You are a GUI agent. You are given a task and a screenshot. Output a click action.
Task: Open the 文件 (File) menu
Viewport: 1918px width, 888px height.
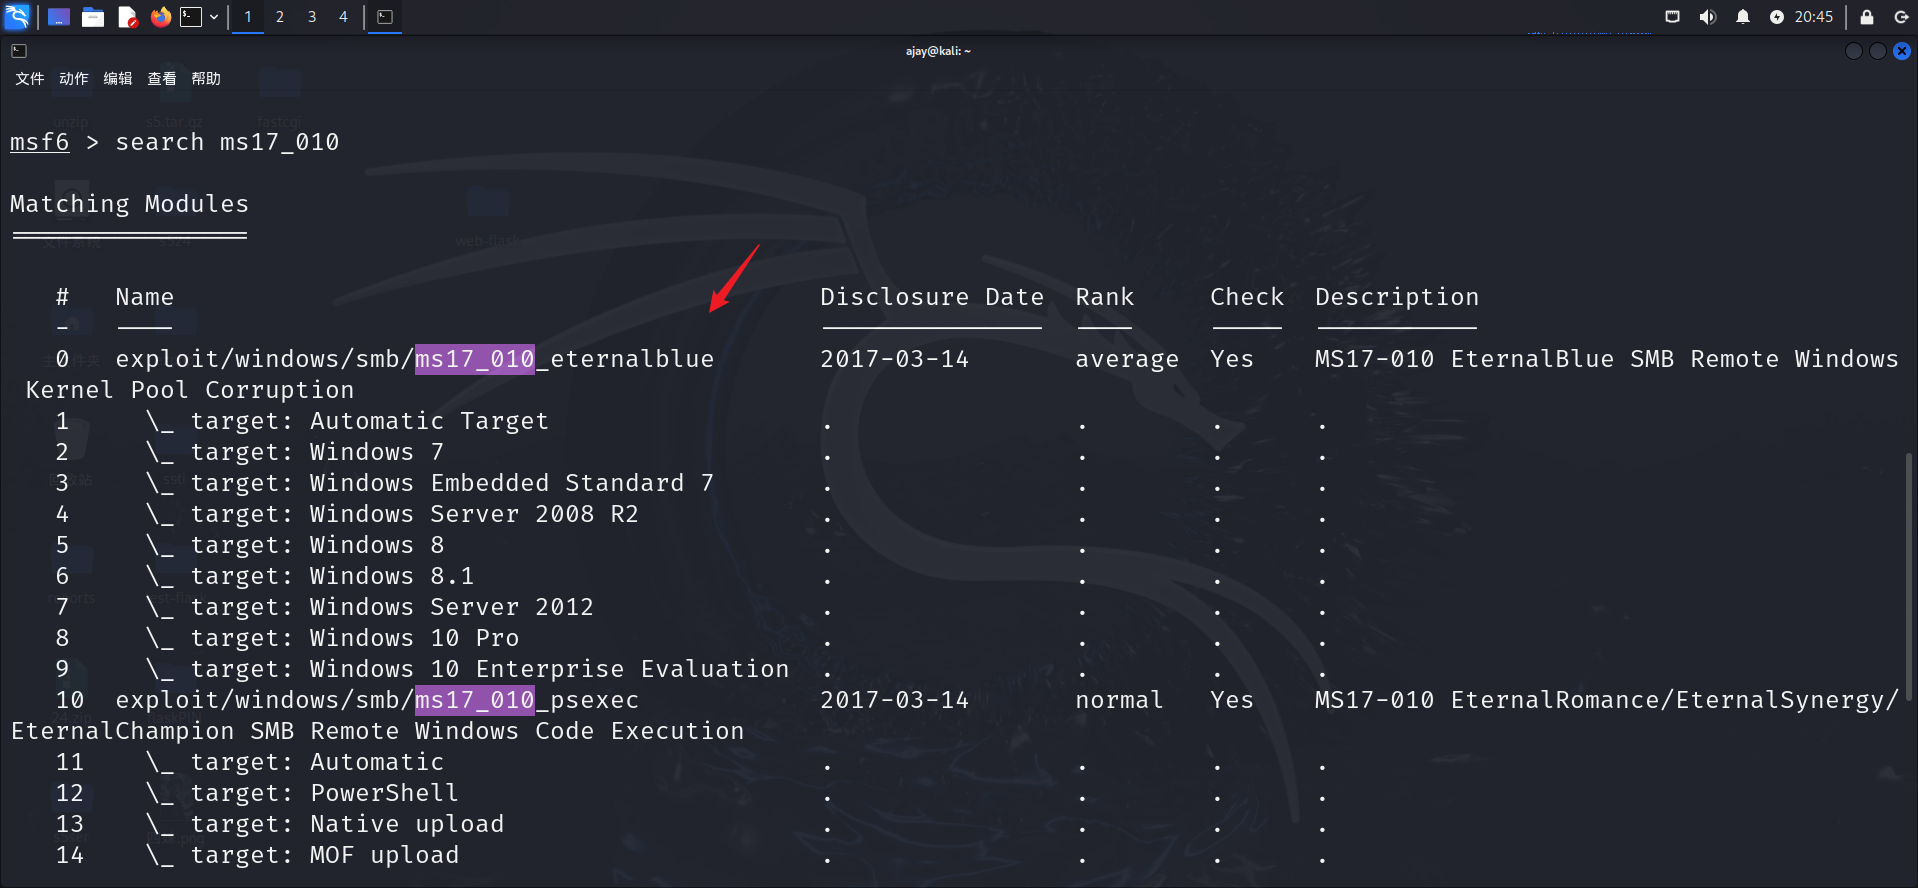tap(30, 79)
